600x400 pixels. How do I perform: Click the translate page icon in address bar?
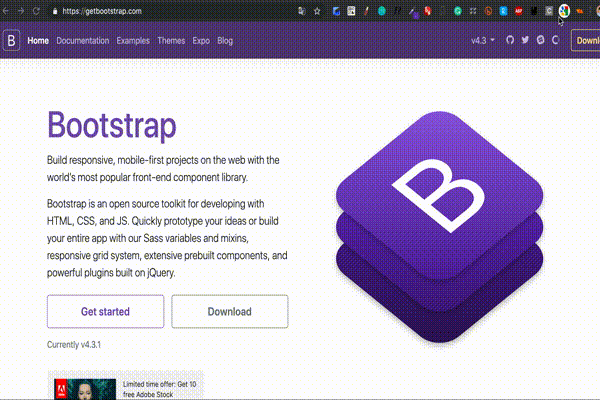click(302, 11)
